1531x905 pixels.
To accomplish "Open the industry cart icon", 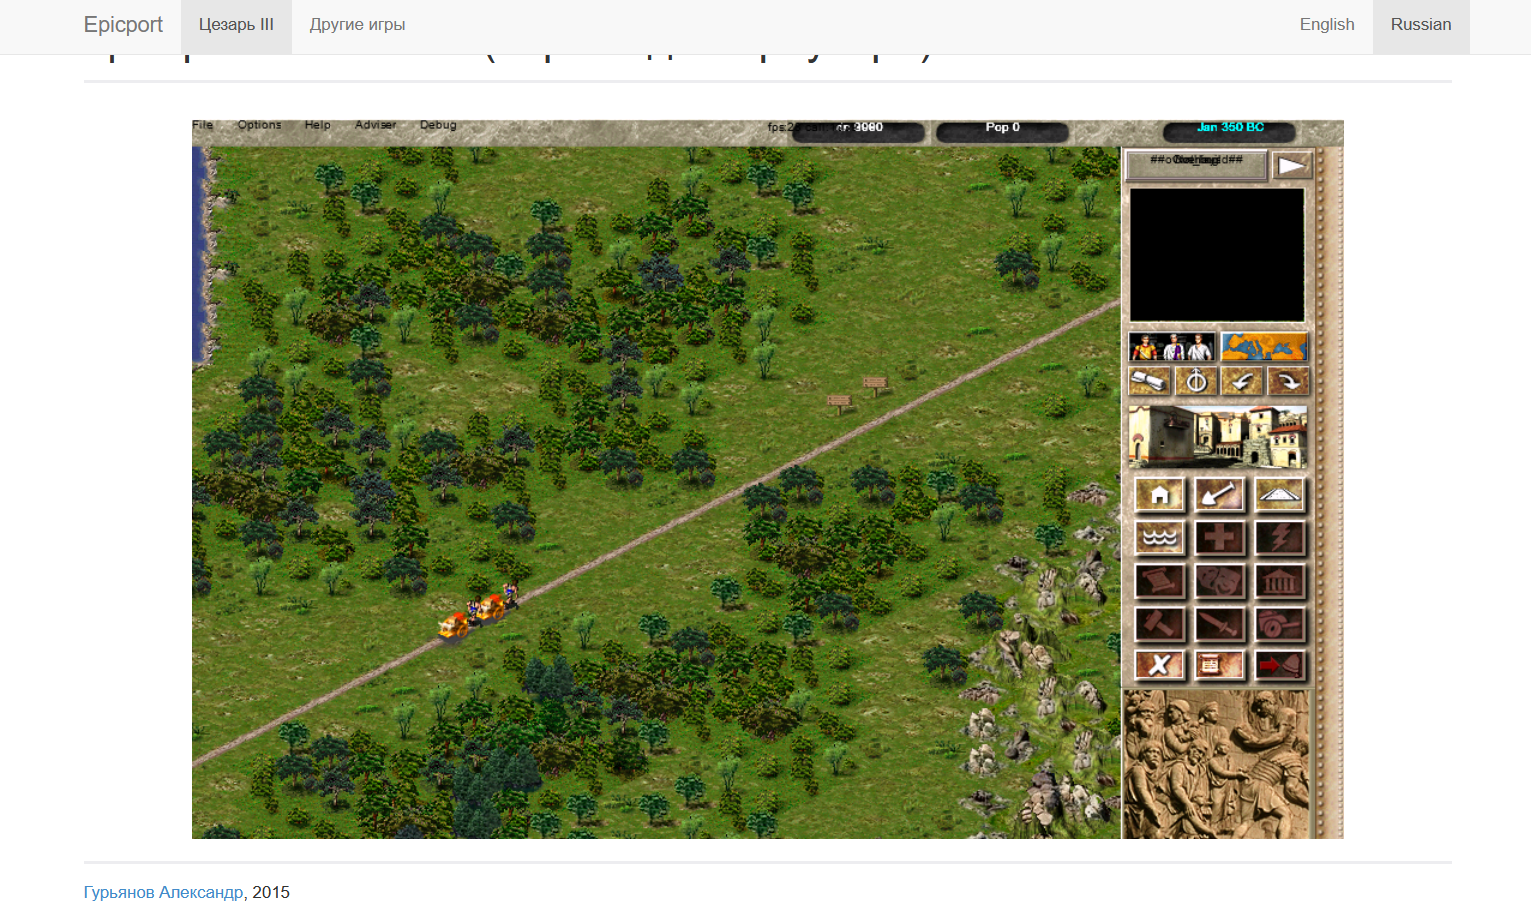I will [1280, 624].
